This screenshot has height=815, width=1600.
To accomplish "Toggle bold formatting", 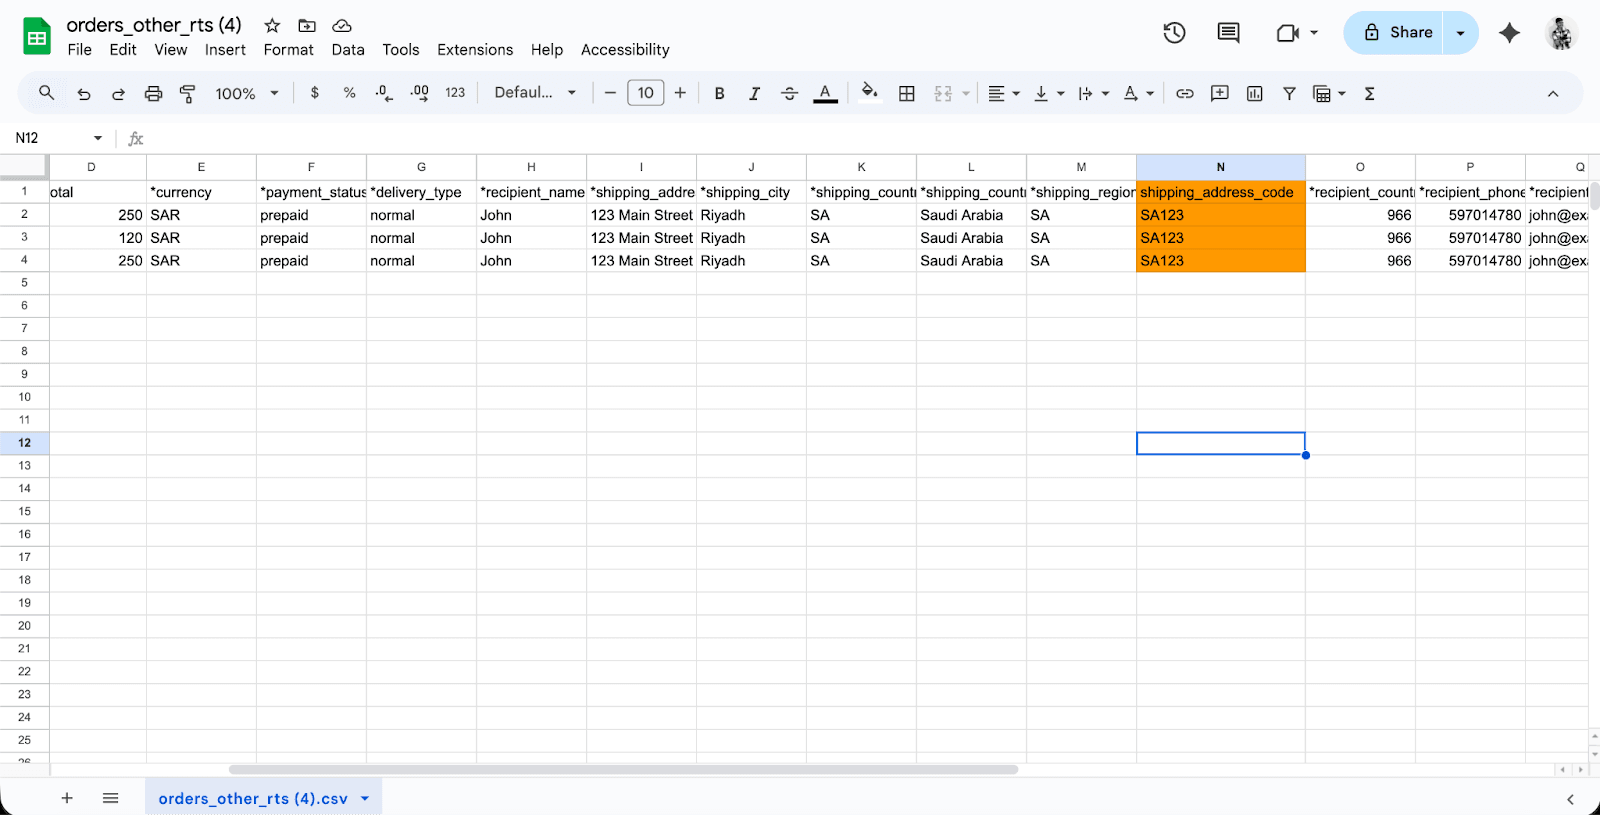I will tap(719, 93).
